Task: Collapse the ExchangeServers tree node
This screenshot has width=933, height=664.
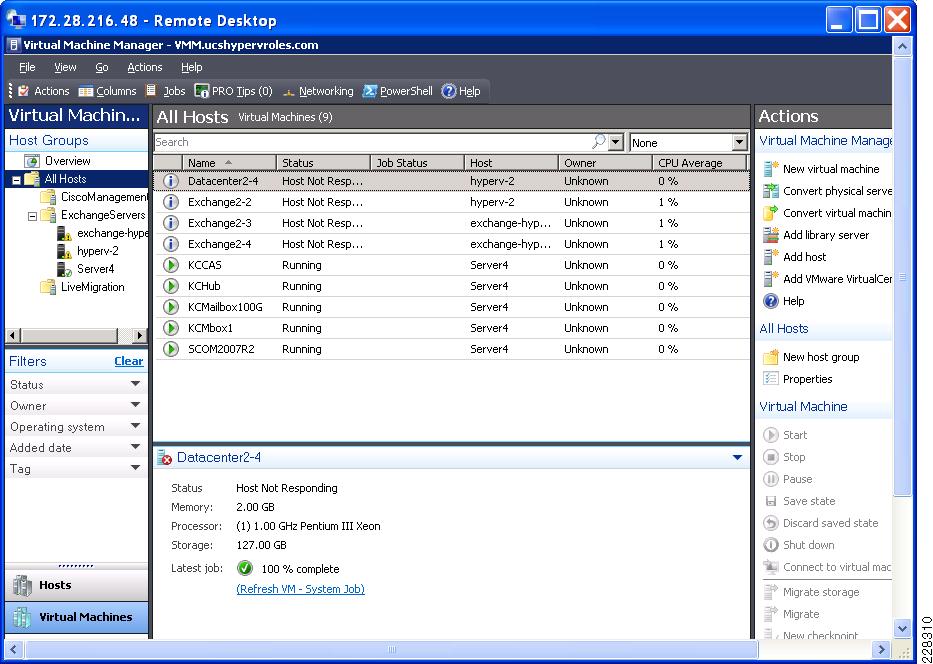Action: (x=33, y=216)
